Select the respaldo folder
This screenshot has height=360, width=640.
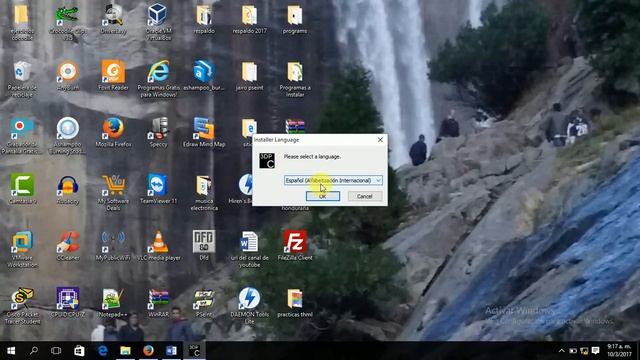click(x=204, y=19)
